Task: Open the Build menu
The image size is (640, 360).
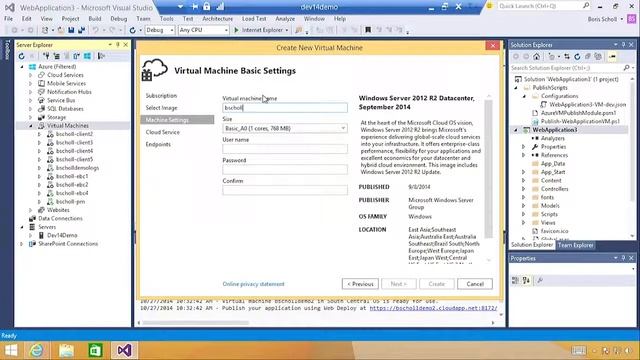Action: pos(95,19)
